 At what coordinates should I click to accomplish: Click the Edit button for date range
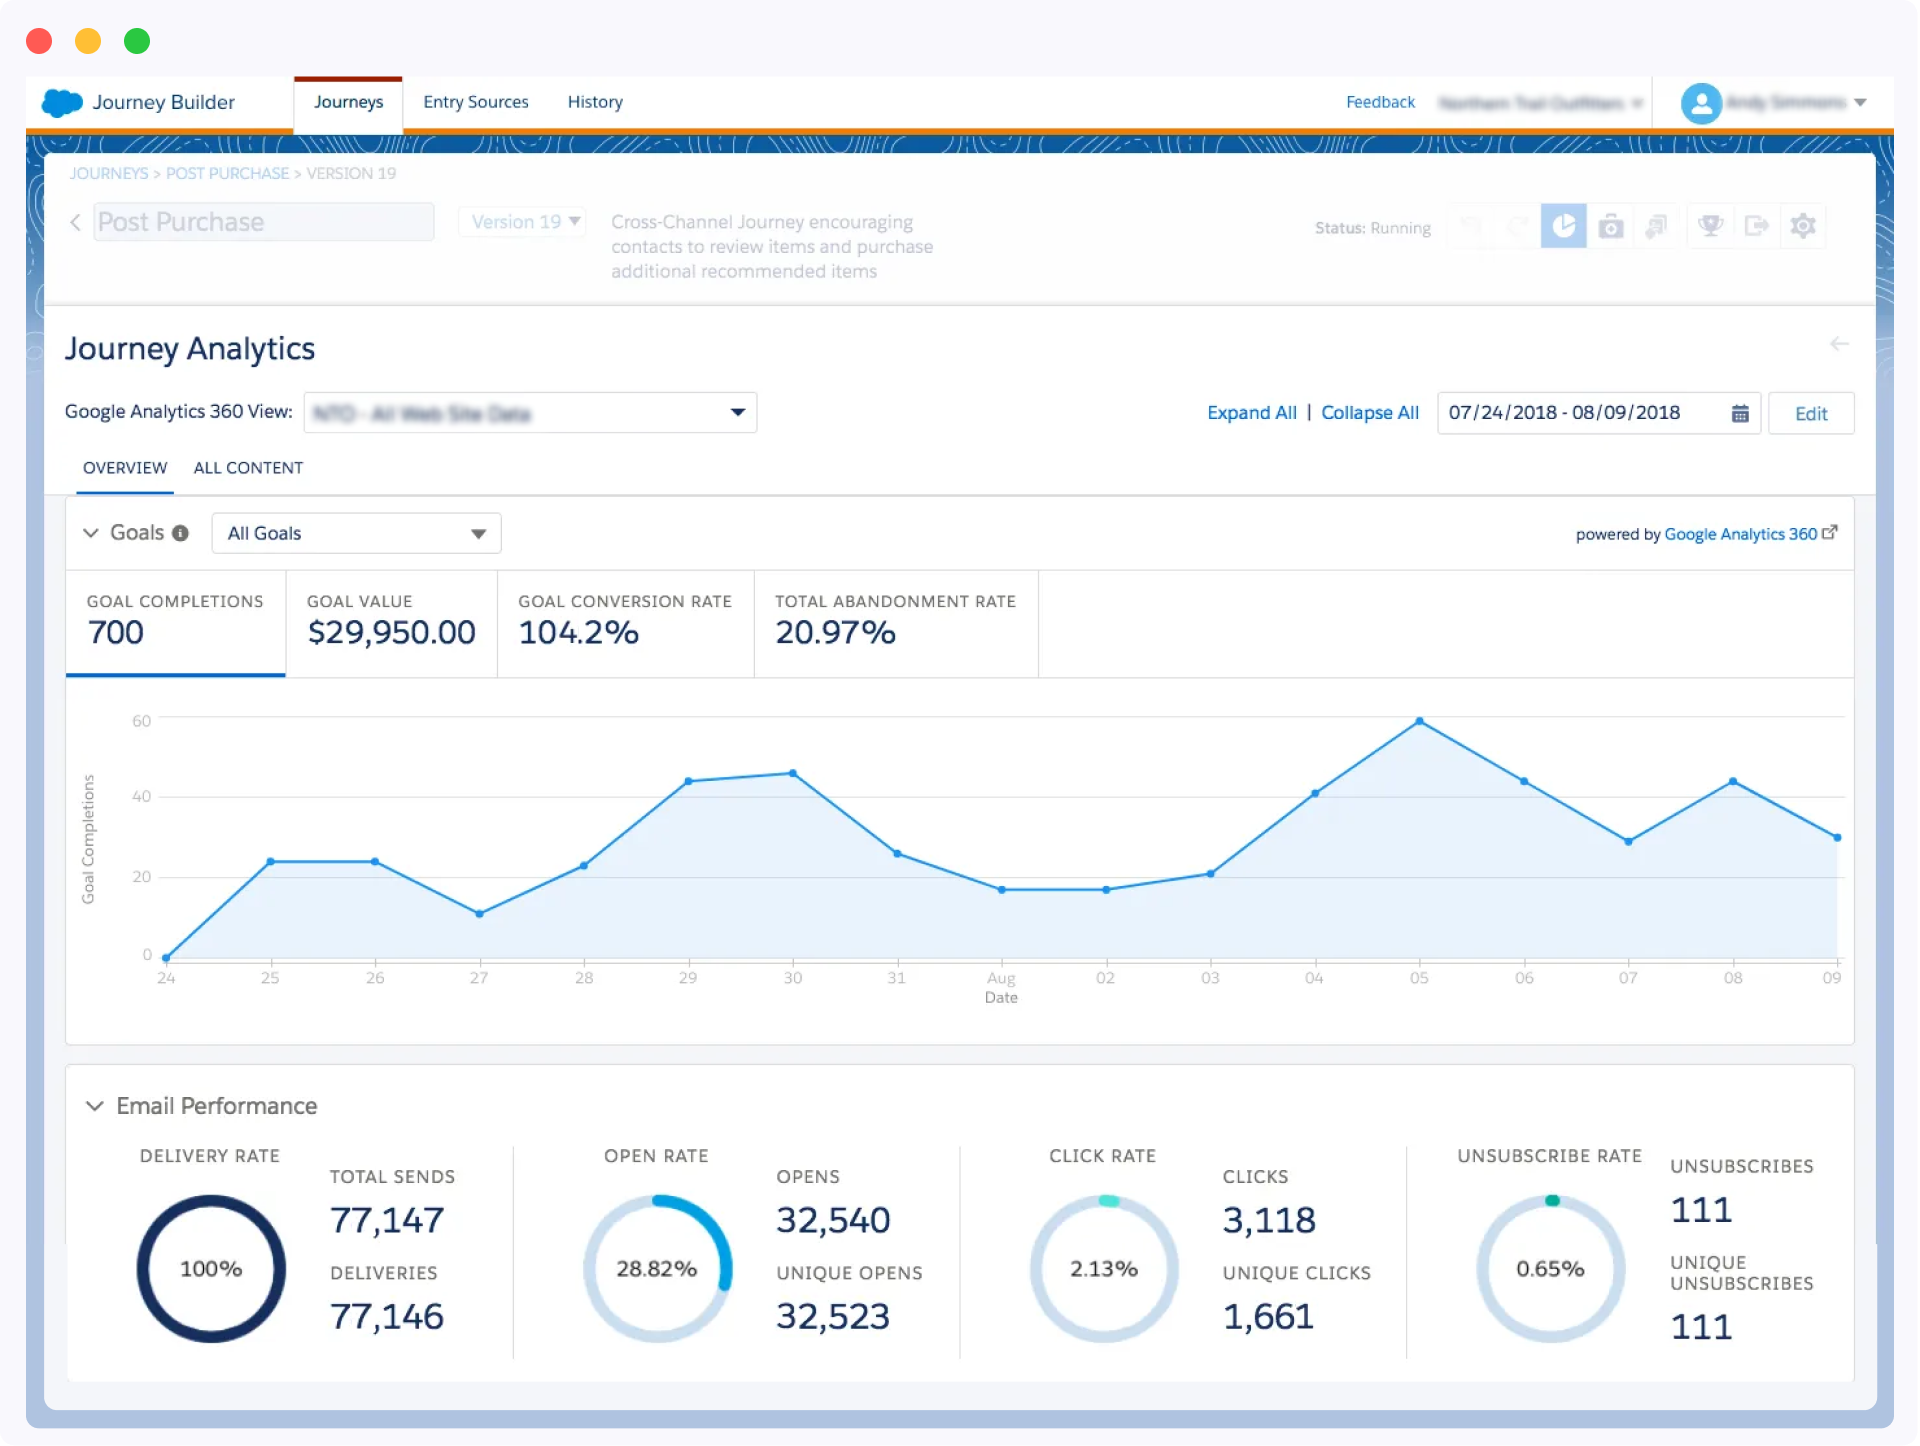1809,413
